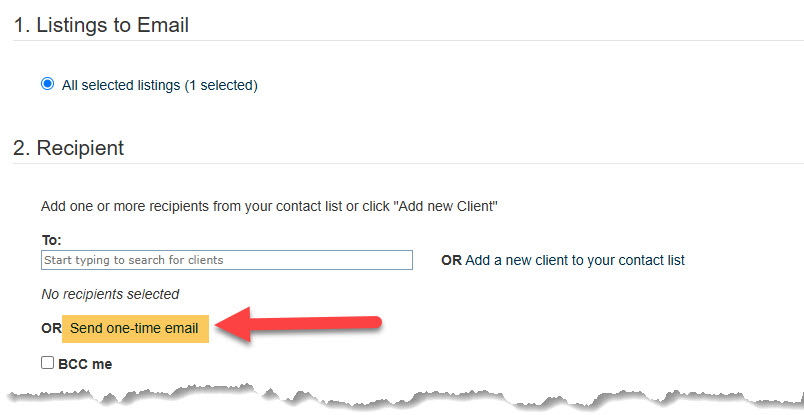Click the bold "To:" field label
Viewport: 804px width, 415px height.
(x=51, y=240)
